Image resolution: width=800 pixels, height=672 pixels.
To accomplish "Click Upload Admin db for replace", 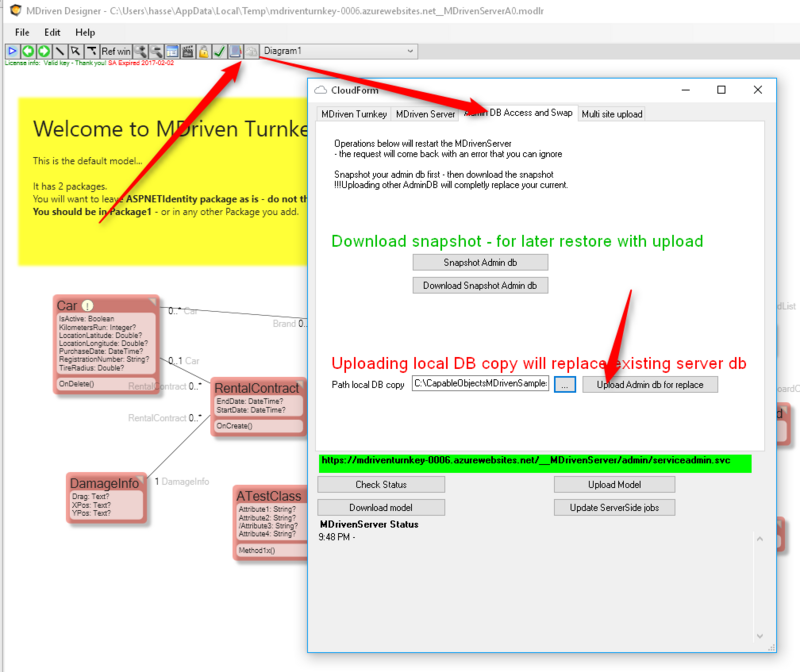I will 650,384.
